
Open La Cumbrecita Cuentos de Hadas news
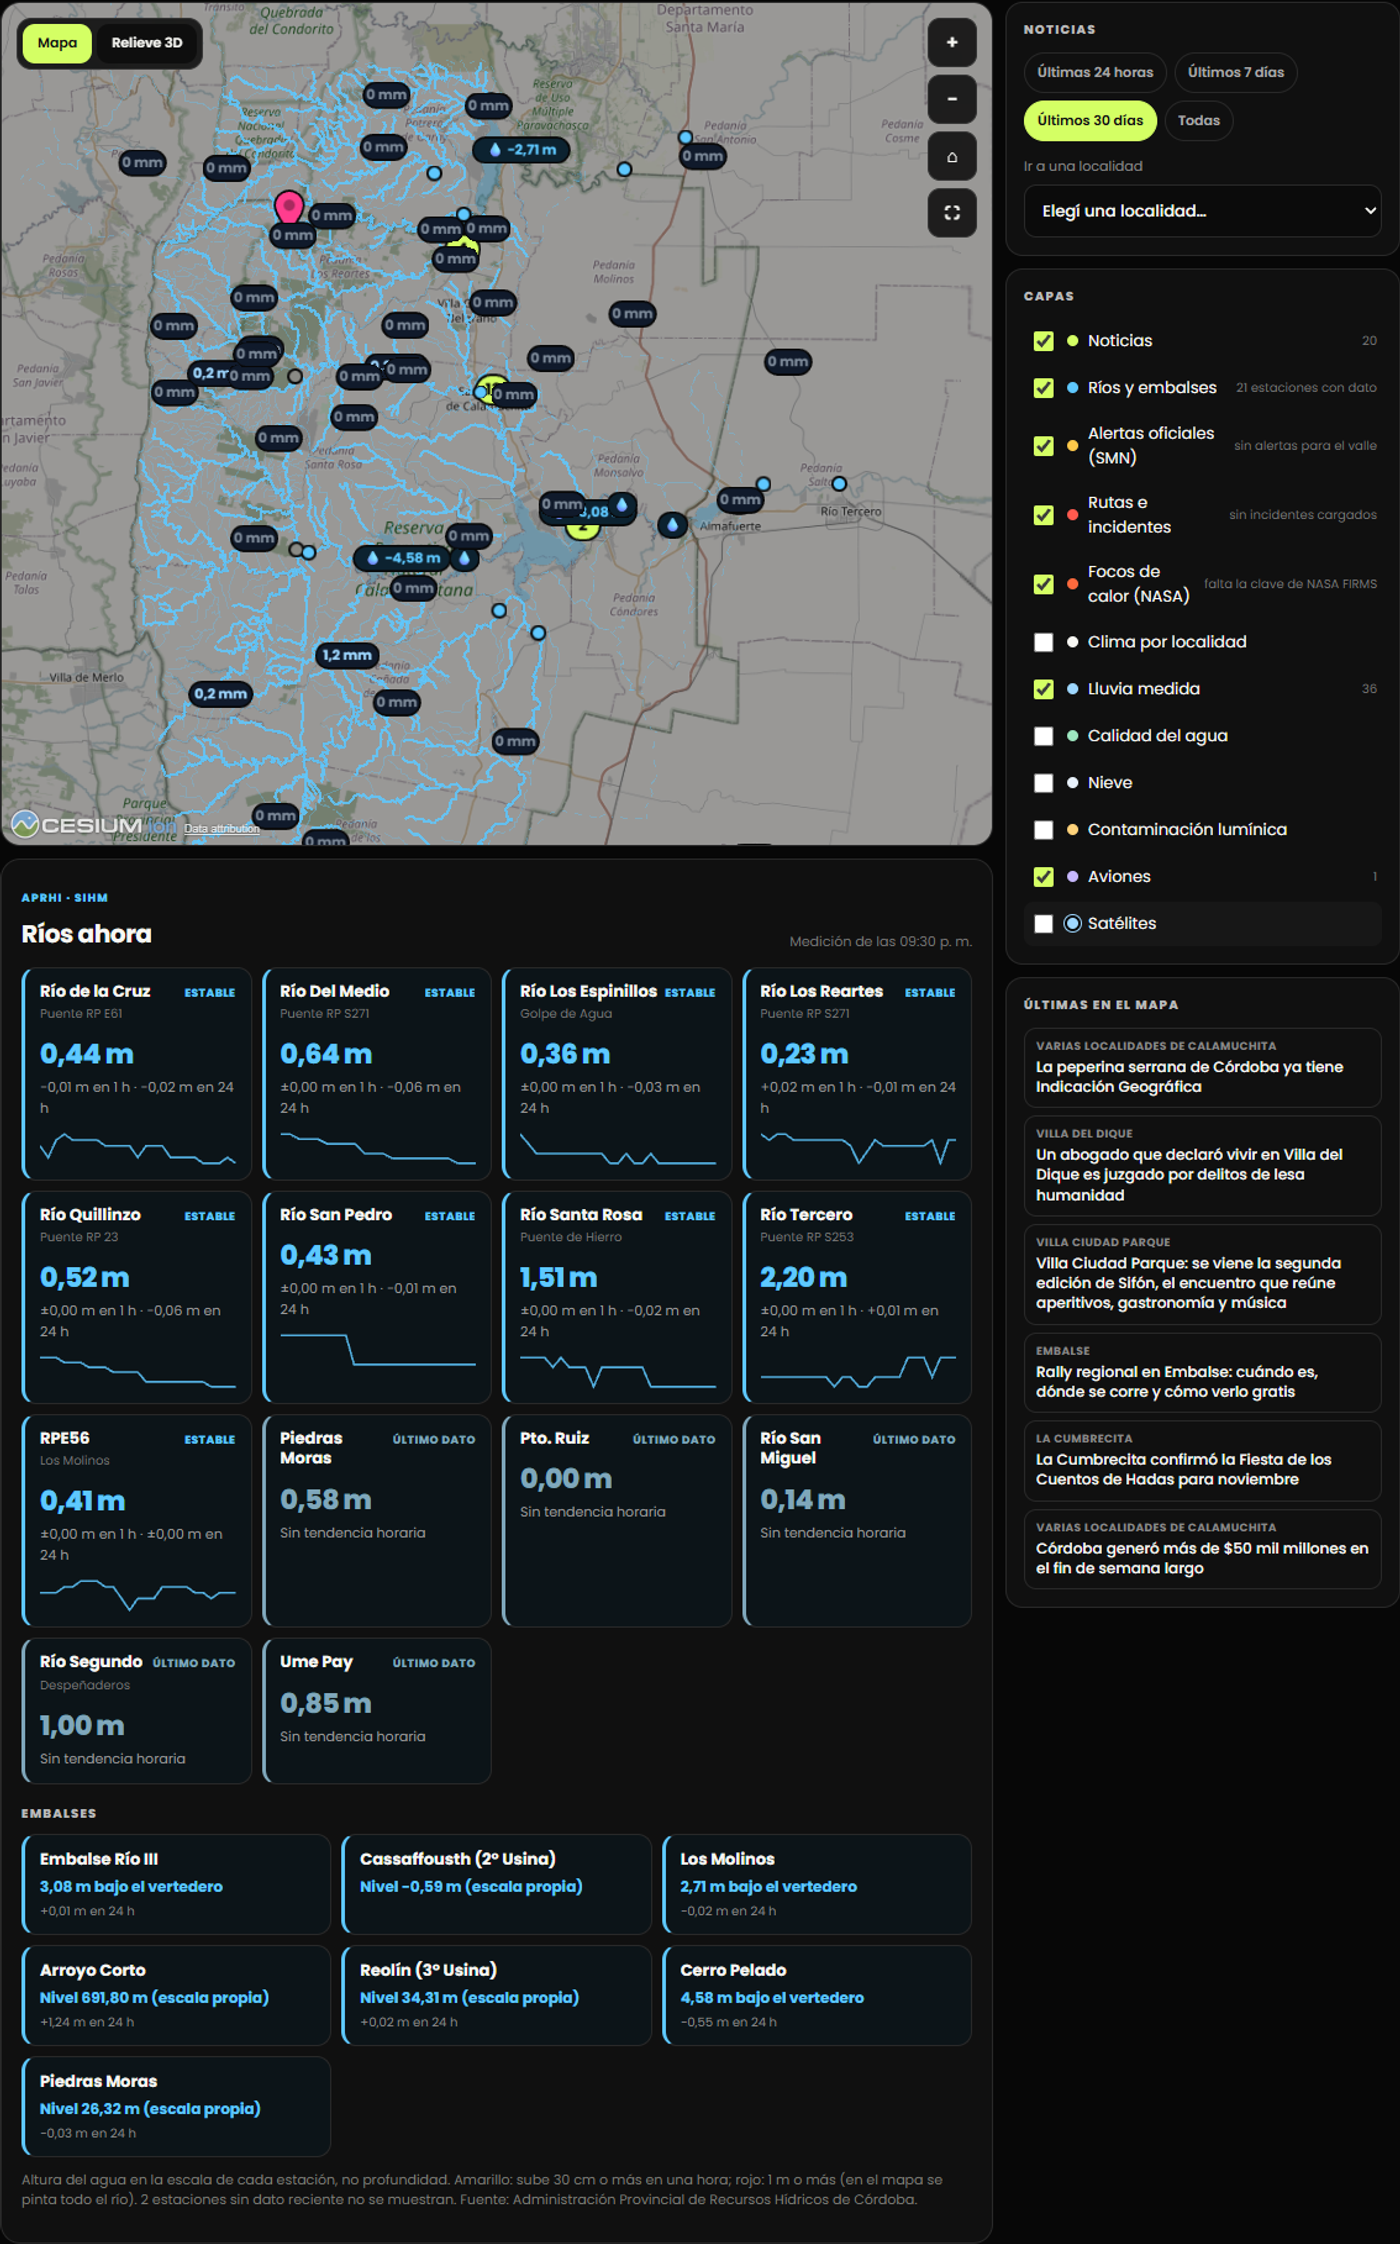tap(1202, 1461)
